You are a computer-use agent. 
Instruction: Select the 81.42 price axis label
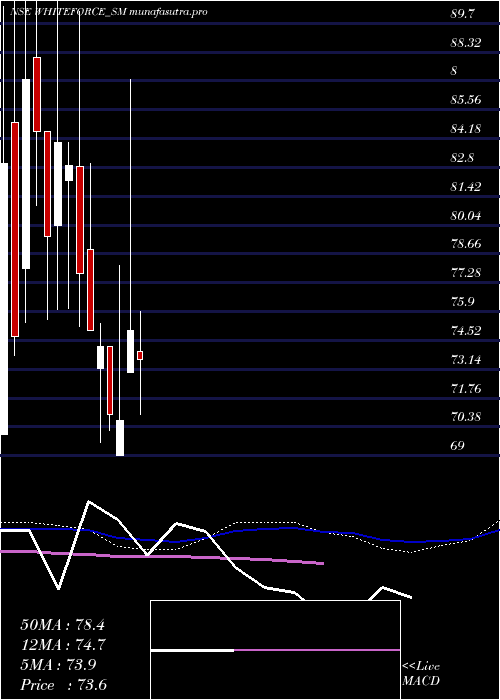pos(466,187)
